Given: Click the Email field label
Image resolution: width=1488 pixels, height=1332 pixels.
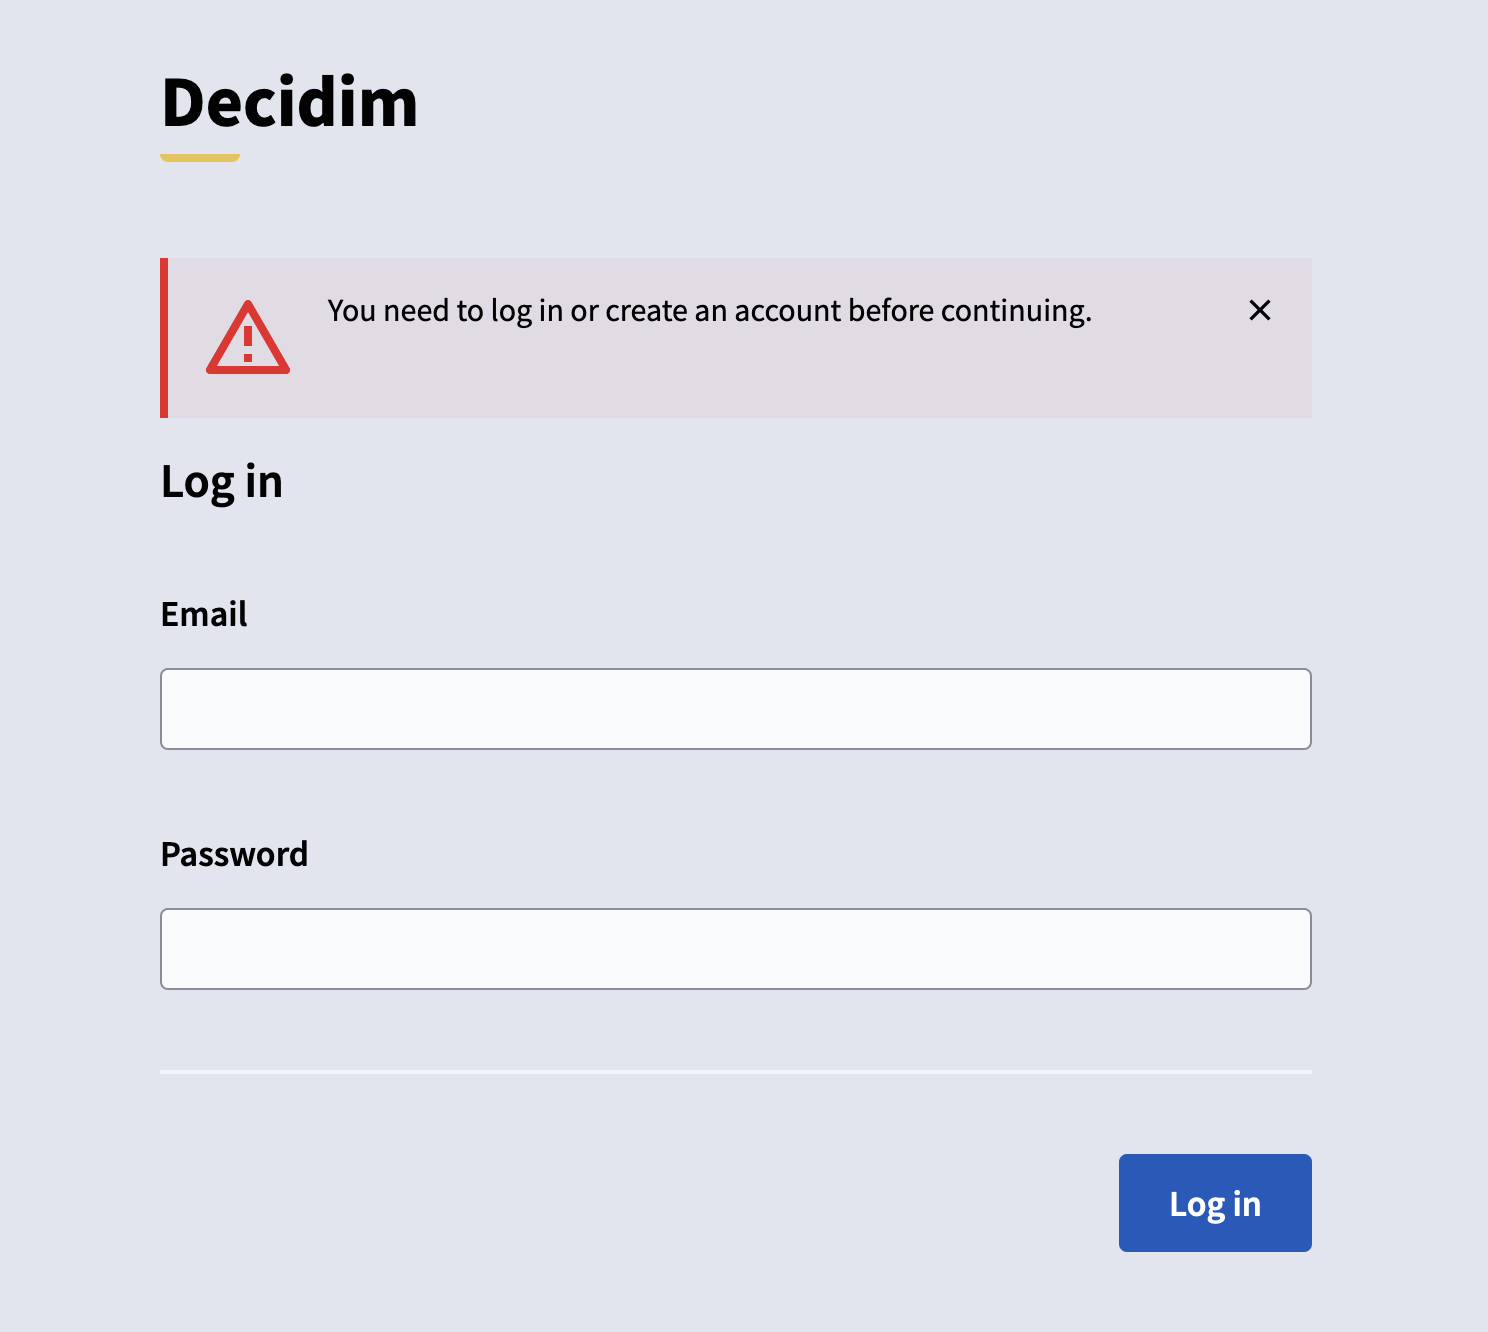Looking at the screenshot, I should (x=204, y=615).
